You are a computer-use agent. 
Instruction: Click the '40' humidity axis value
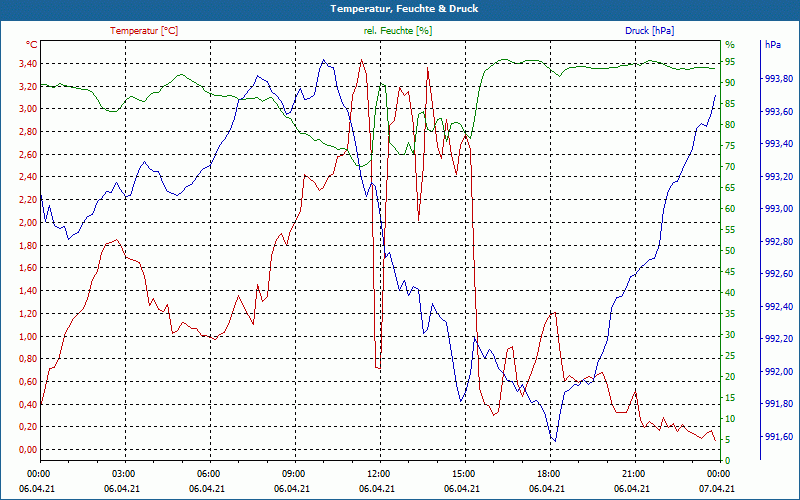pyautogui.click(x=730, y=292)
